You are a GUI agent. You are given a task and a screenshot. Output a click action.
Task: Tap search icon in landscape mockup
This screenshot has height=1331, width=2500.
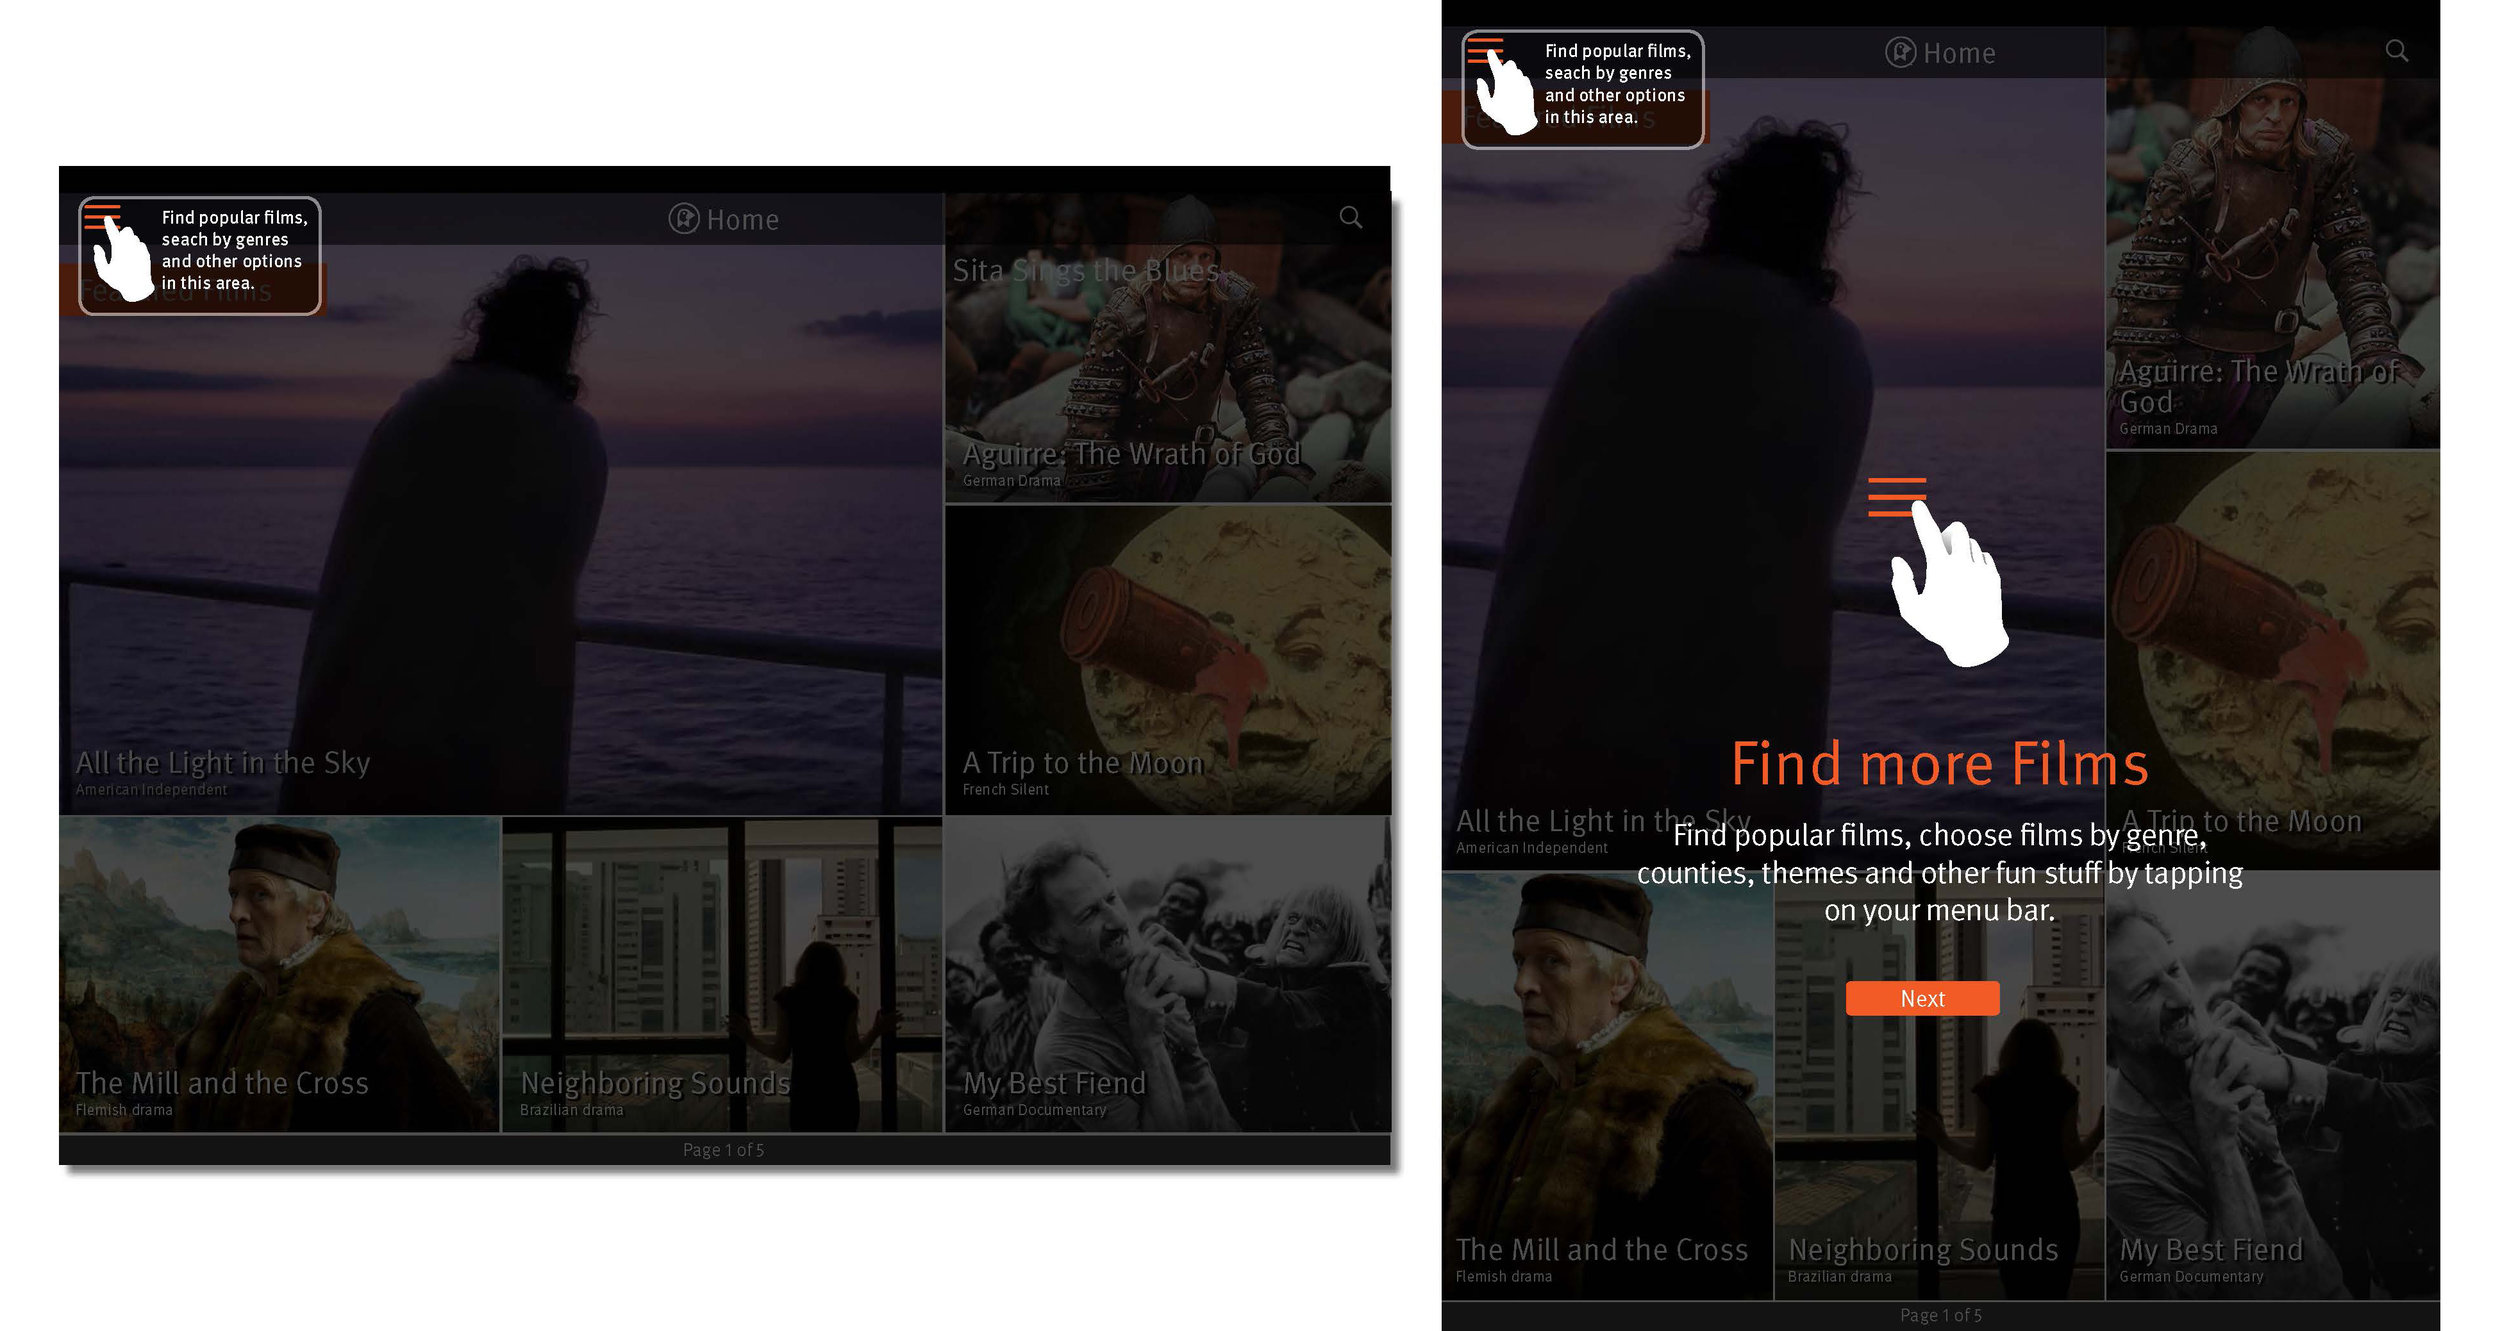(x=1350, y=217)
